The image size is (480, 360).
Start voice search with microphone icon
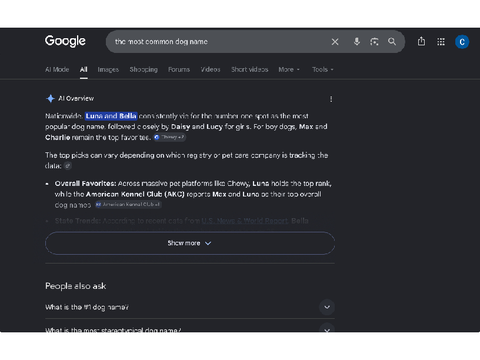[357, 42]
